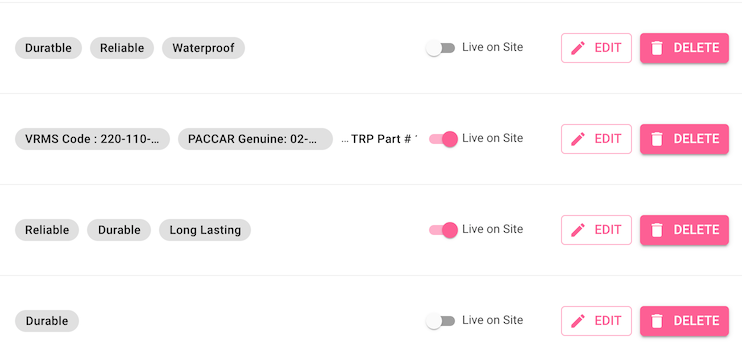Screen dimensions: 742x362
Task: Select the Long Lasting tag chip
Action: (x=205, y=230)
